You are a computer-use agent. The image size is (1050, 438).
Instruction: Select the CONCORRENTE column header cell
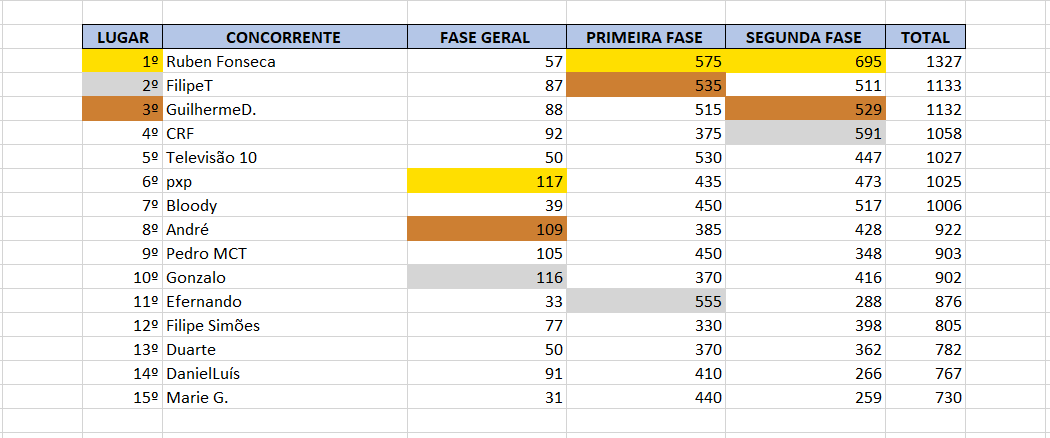(285, 38)
